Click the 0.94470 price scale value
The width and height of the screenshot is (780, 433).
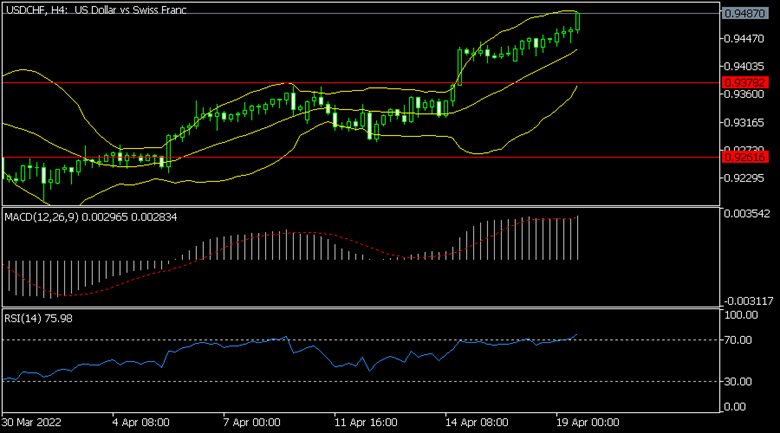(744, 38)
